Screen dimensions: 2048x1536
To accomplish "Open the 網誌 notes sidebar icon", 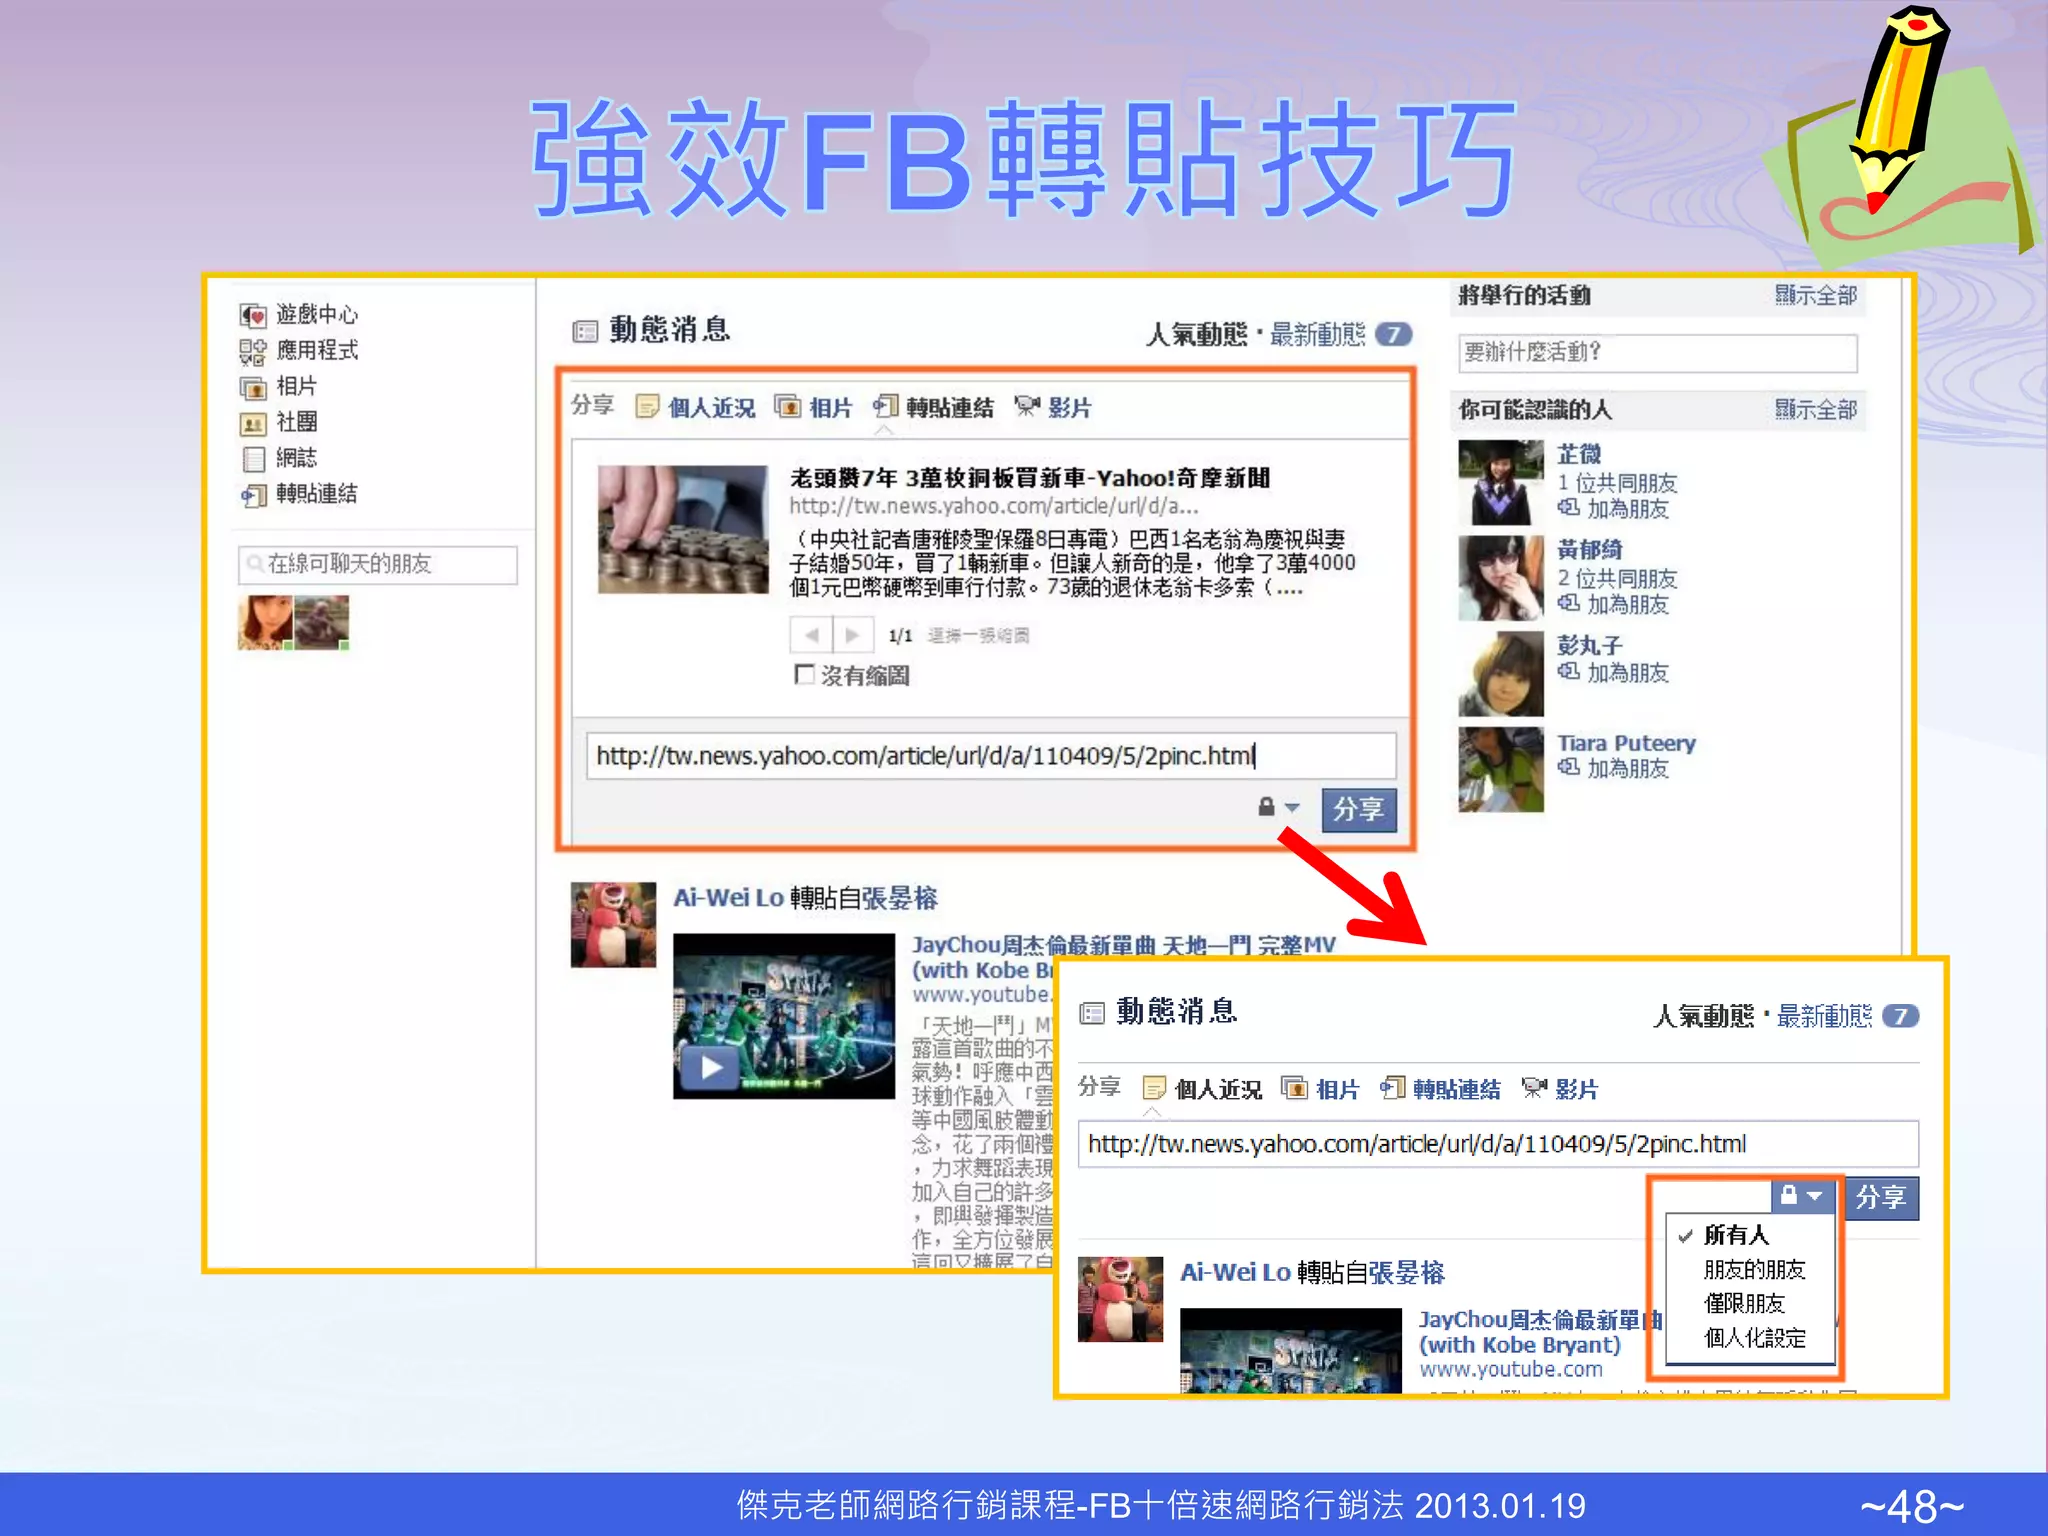I will click(x=253, y=459).
